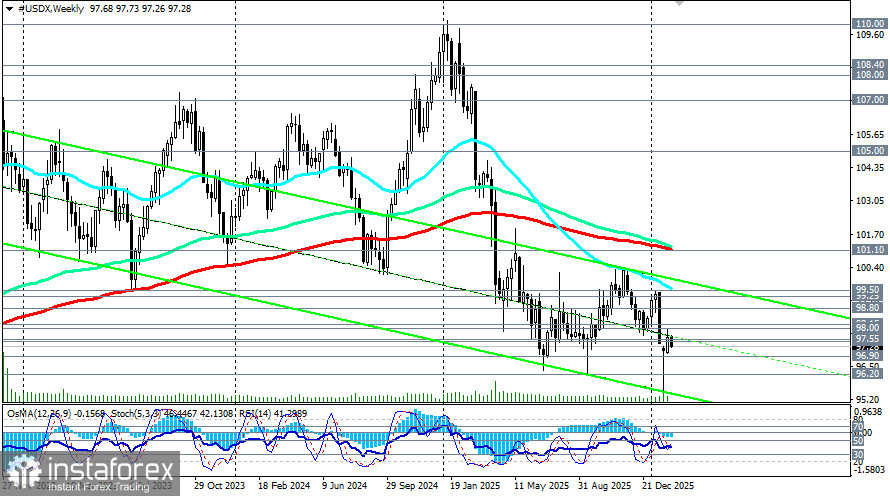Click the 29 Oct 2023 date label
The image size is (890, 496).
point(219,486)
